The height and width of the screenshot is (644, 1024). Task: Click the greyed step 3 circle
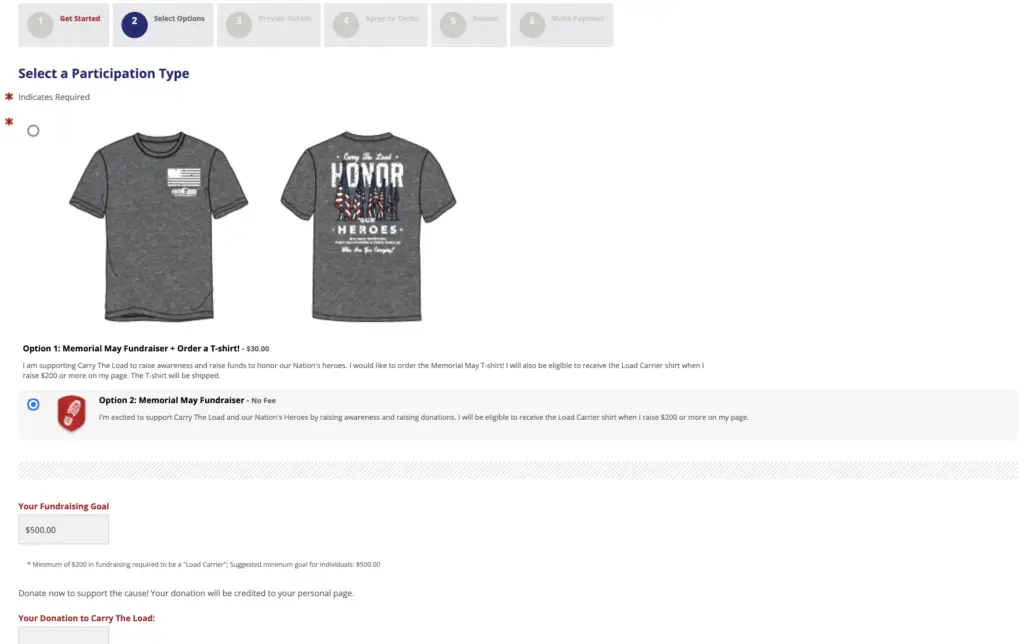click(x=238, y=25)
